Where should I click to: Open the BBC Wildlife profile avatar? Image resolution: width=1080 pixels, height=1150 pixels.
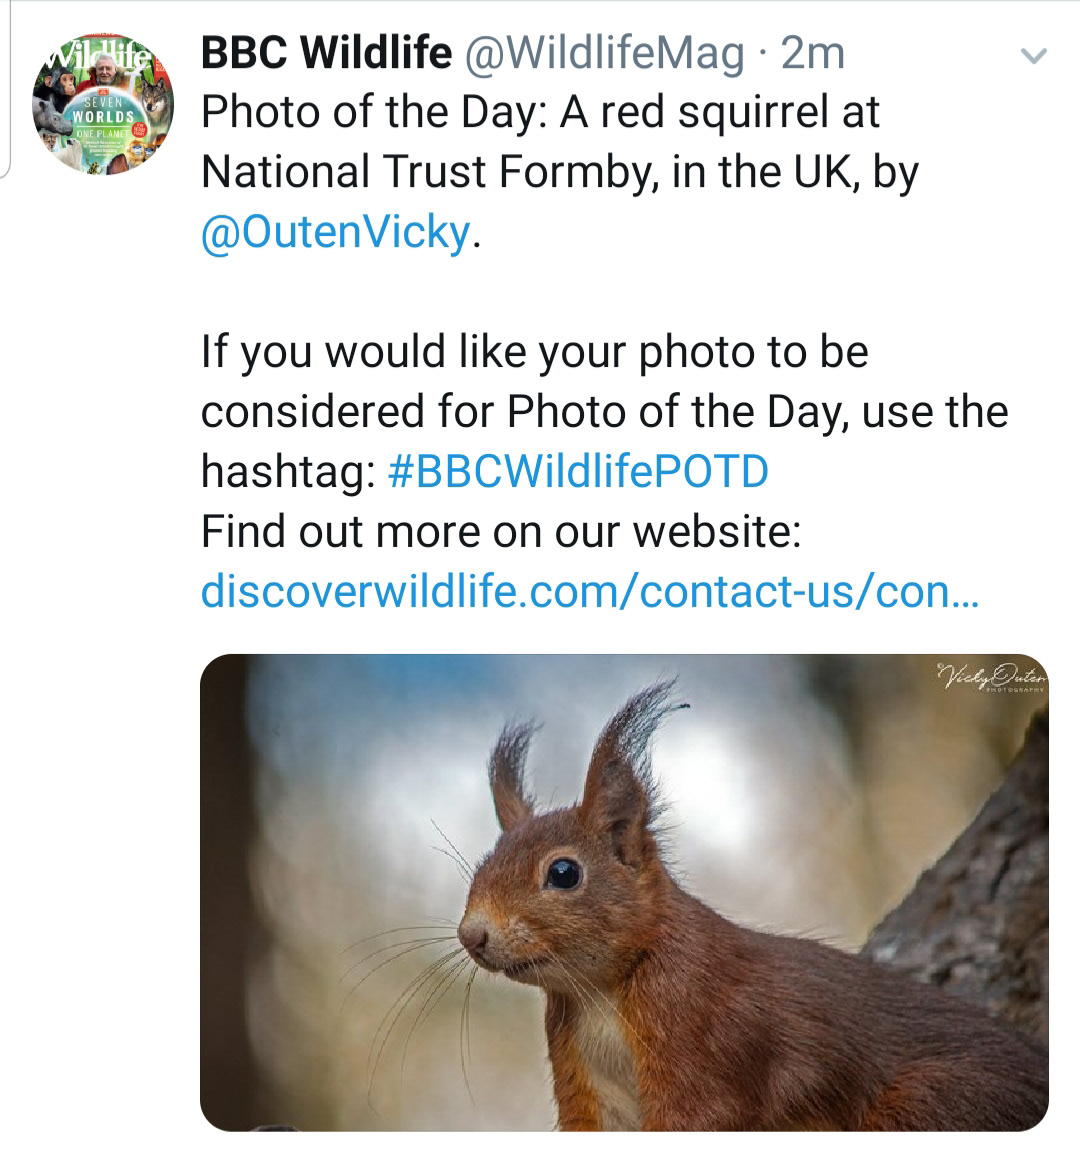(x=103, y=105)
